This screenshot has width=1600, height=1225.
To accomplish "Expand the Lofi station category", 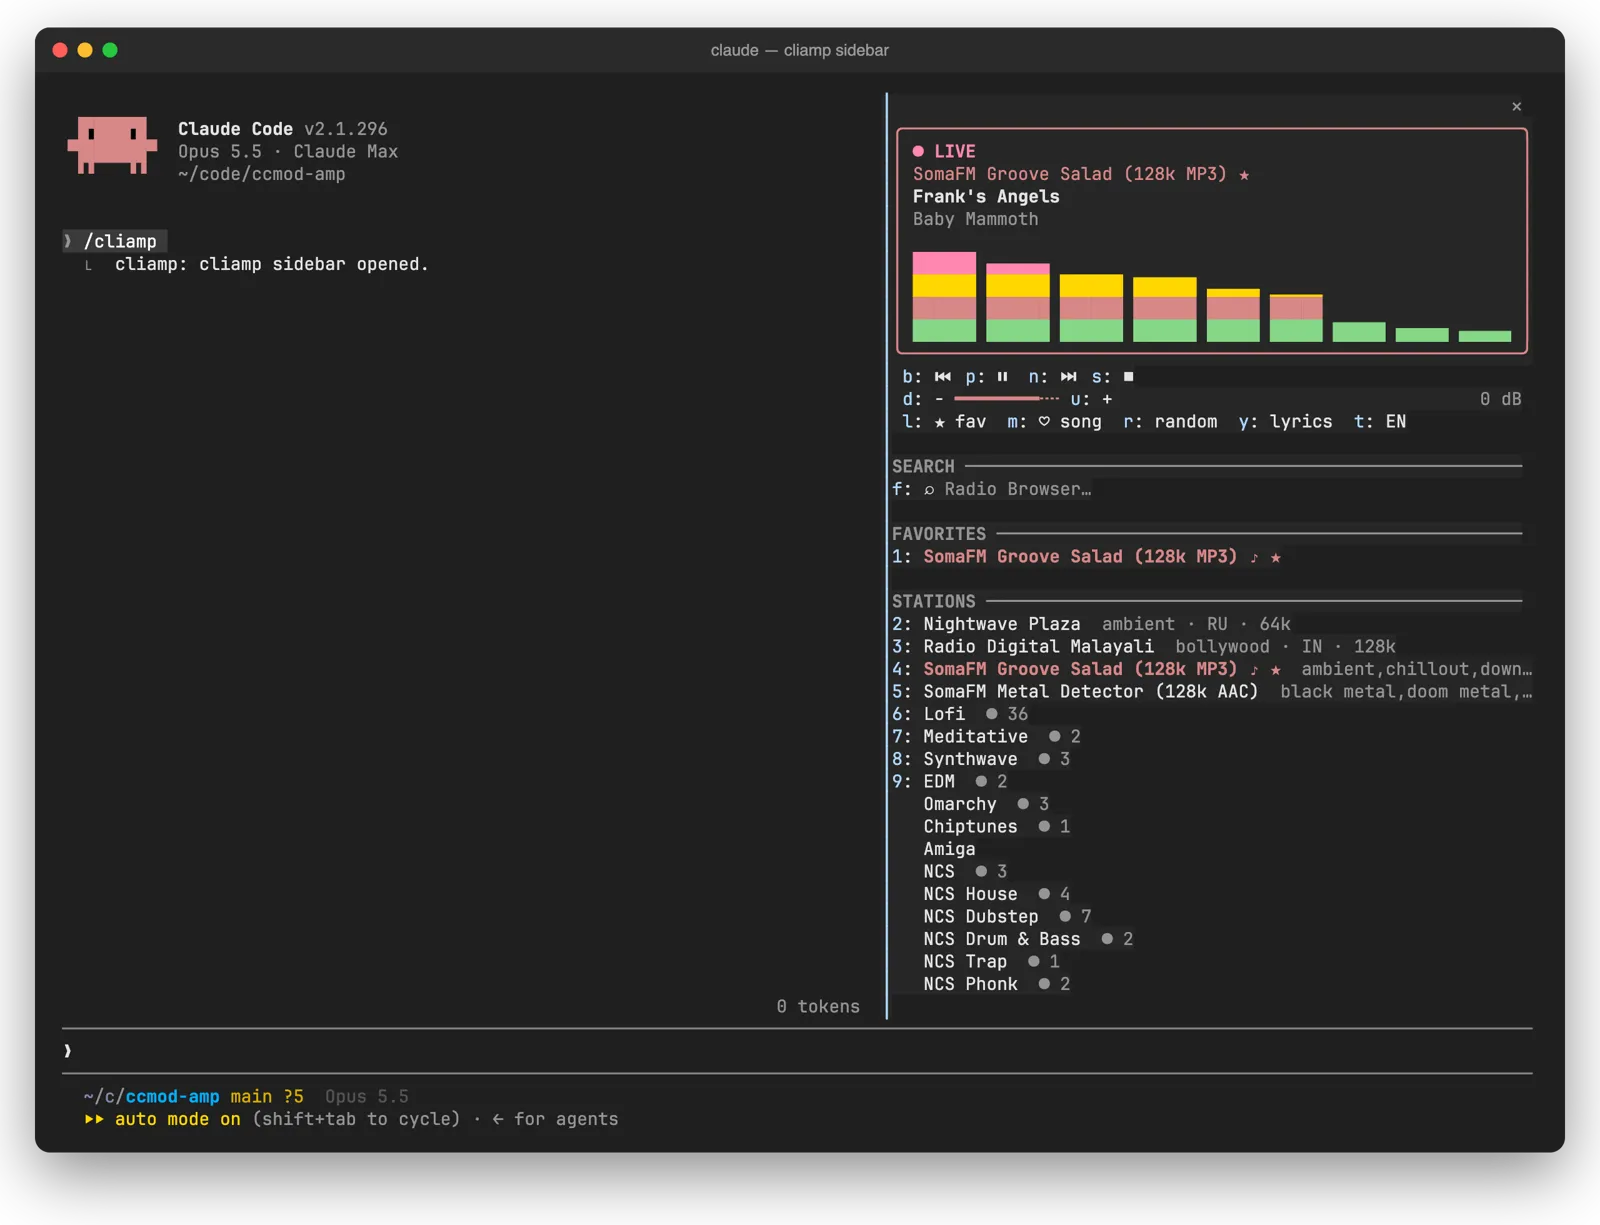I will tap(960, 714).
